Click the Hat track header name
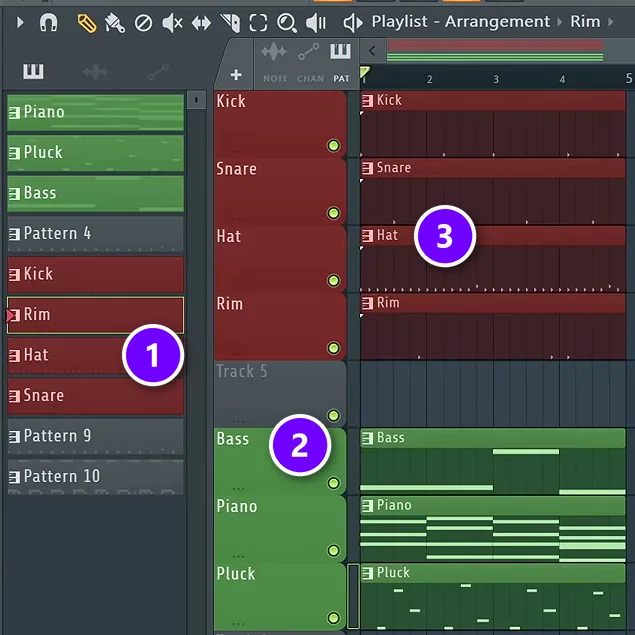Screen dimensions: 635x635 [x=229, y=237]
